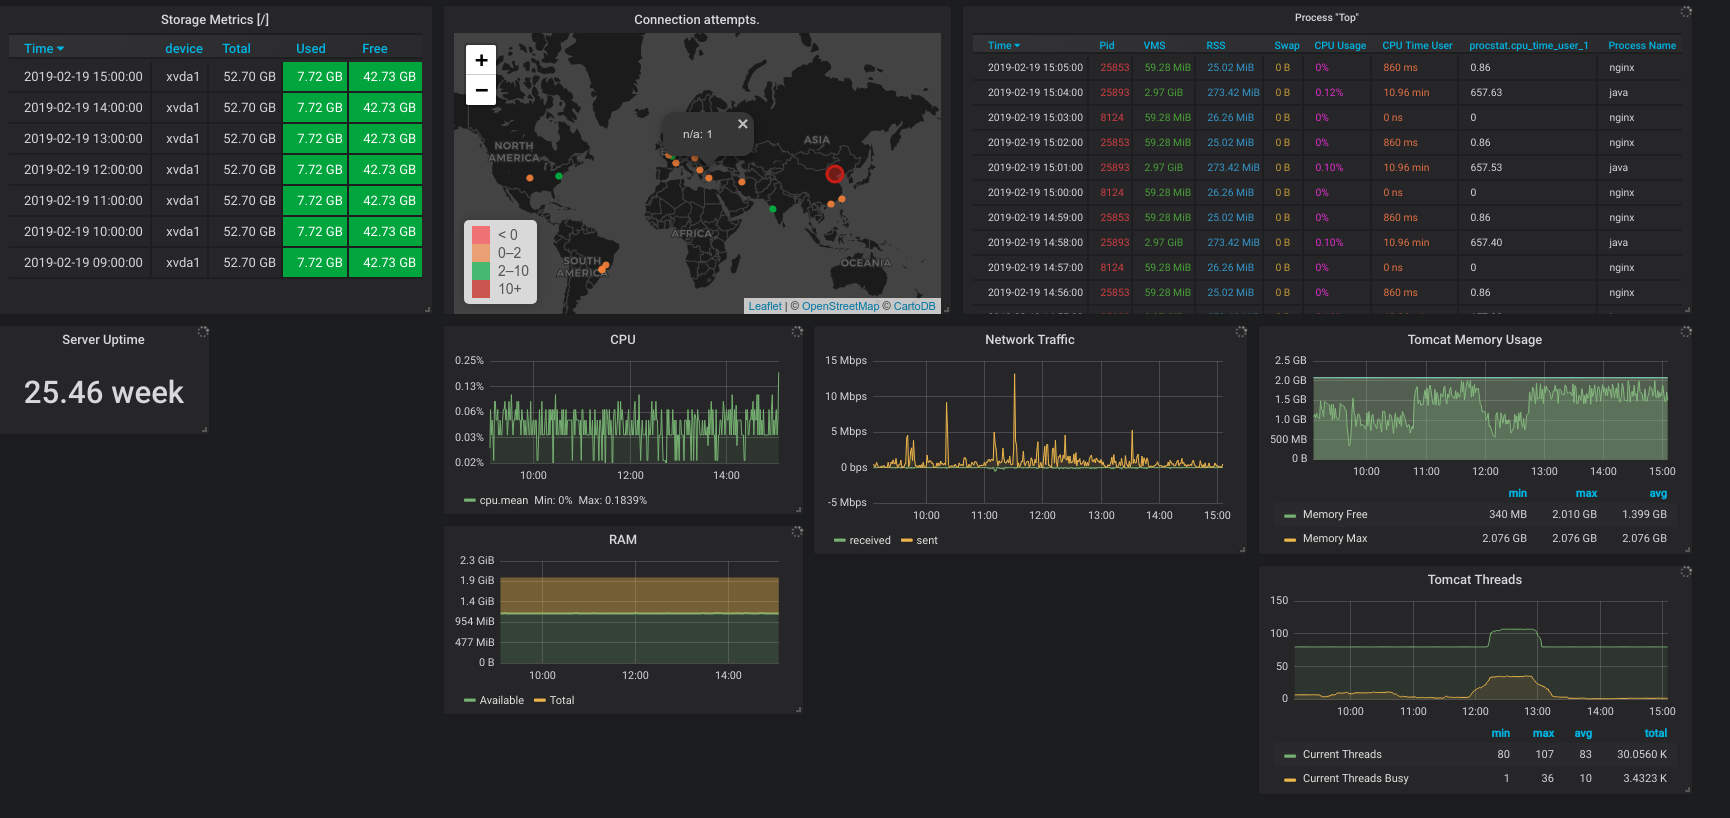This screenshot has height=818, width=1730.
Task: Open the Tomcat Memory Usage panel title menu
Action: click(1475, 339)
